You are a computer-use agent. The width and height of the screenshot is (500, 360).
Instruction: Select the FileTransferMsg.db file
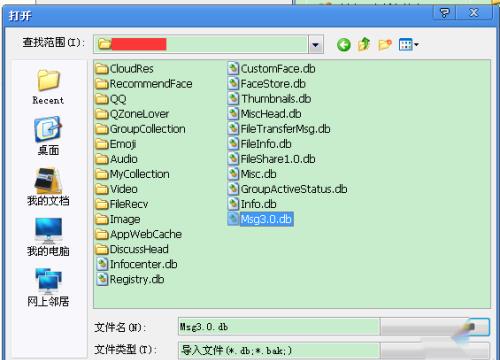click(279, 129)
